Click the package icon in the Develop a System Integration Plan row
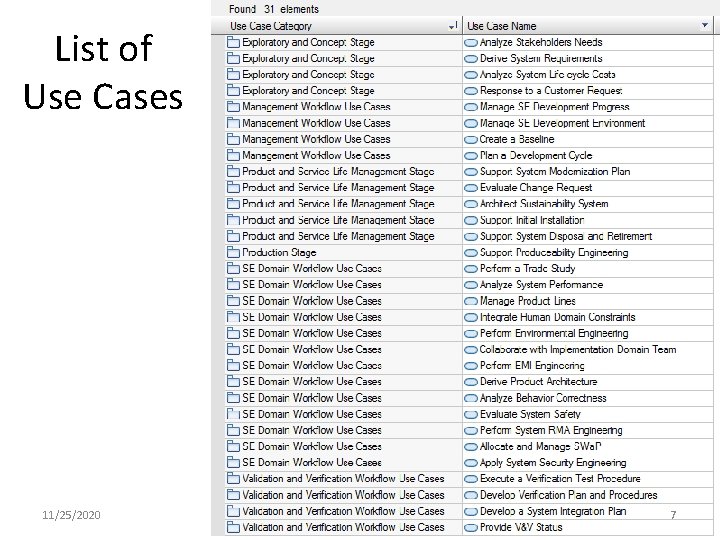The image size is (720, 540). point(233,511)
